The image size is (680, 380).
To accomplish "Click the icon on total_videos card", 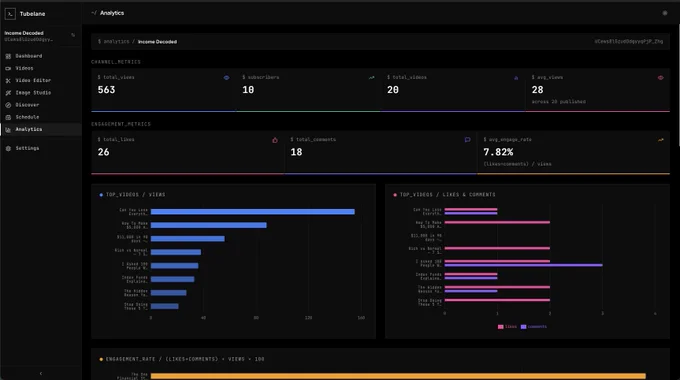I will (x=516, y=78).
